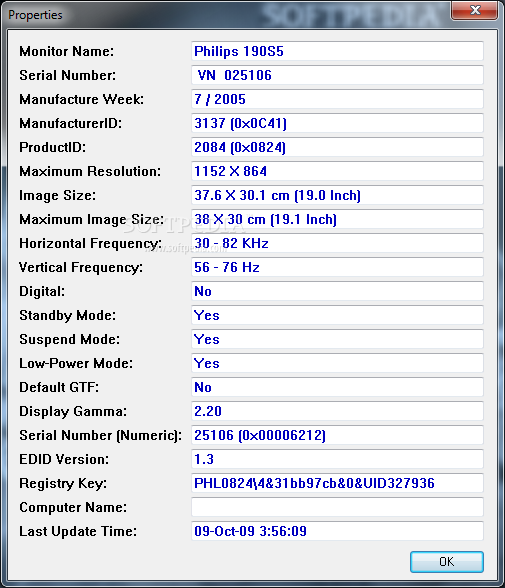Select the Suspend Mode field showing Yes
This screenshot has height=588, width=505.
337,339
